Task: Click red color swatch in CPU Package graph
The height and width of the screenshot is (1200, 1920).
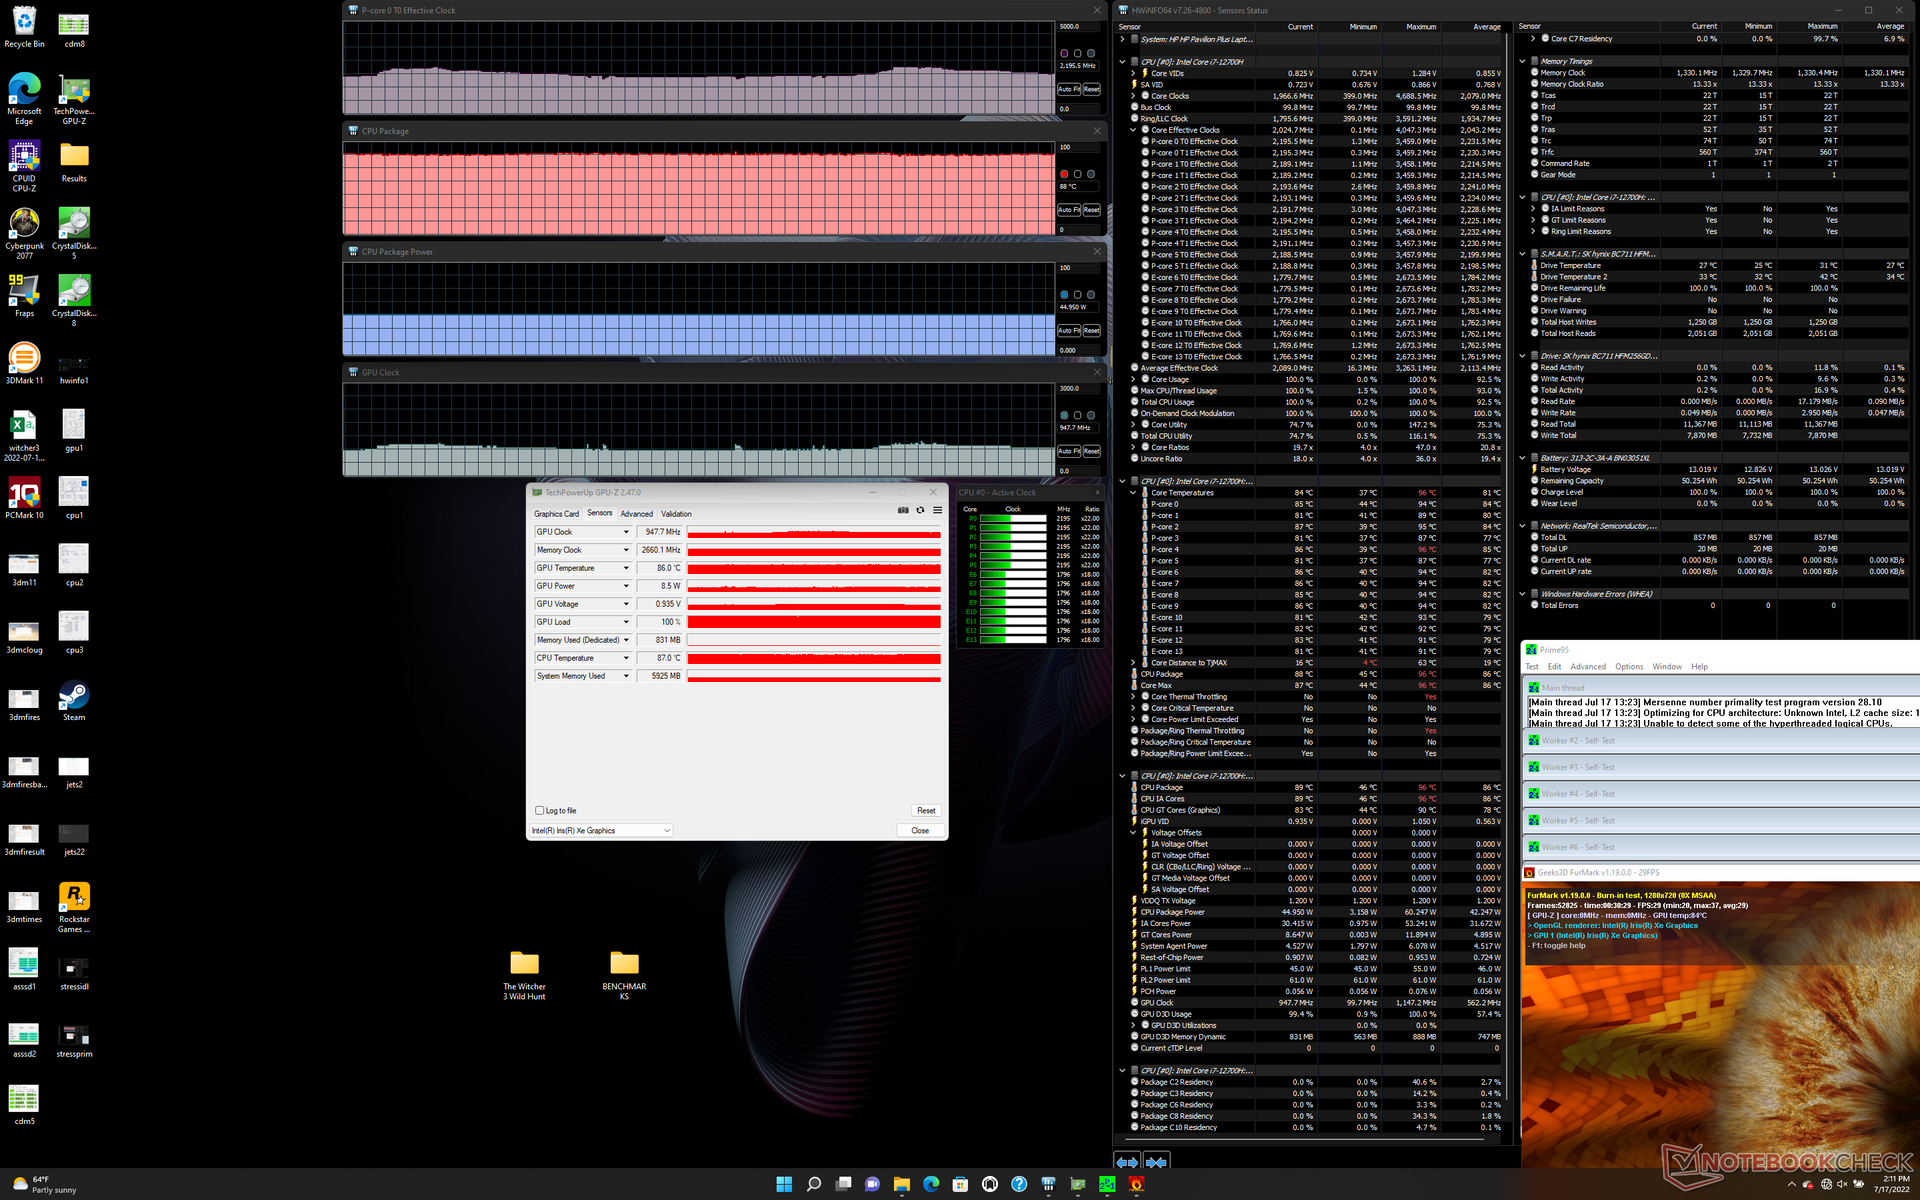Action: click(1064, 174)
